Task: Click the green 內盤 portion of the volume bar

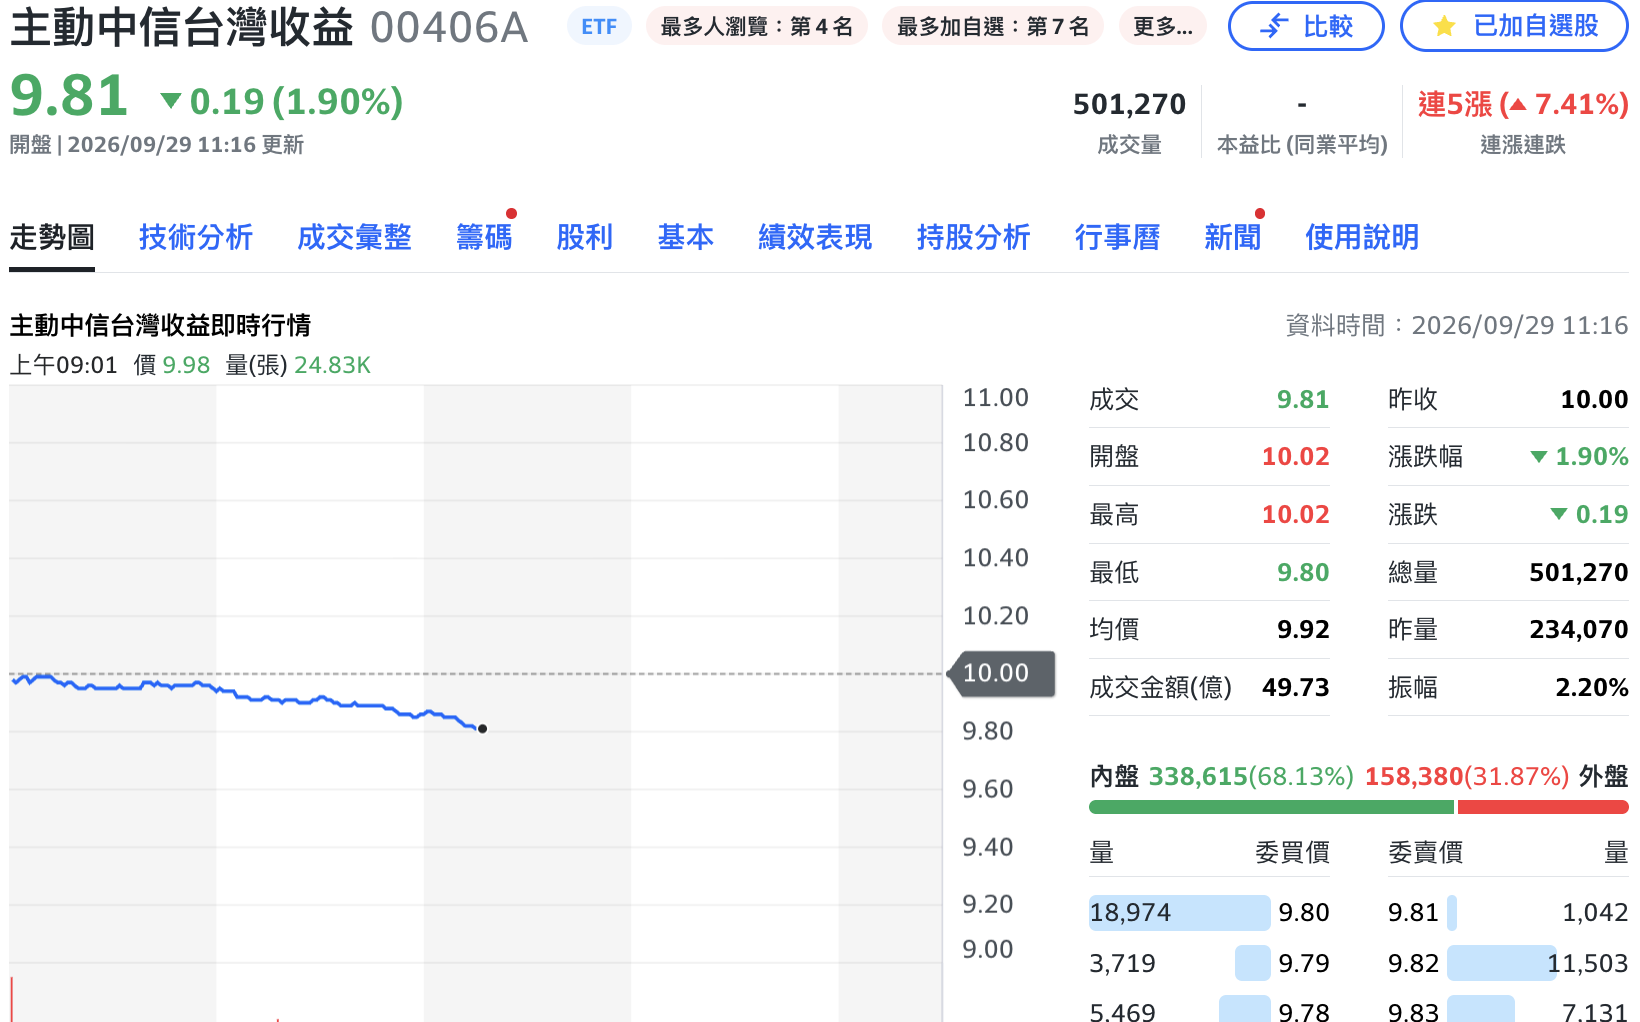Action: pos(1271,807)
